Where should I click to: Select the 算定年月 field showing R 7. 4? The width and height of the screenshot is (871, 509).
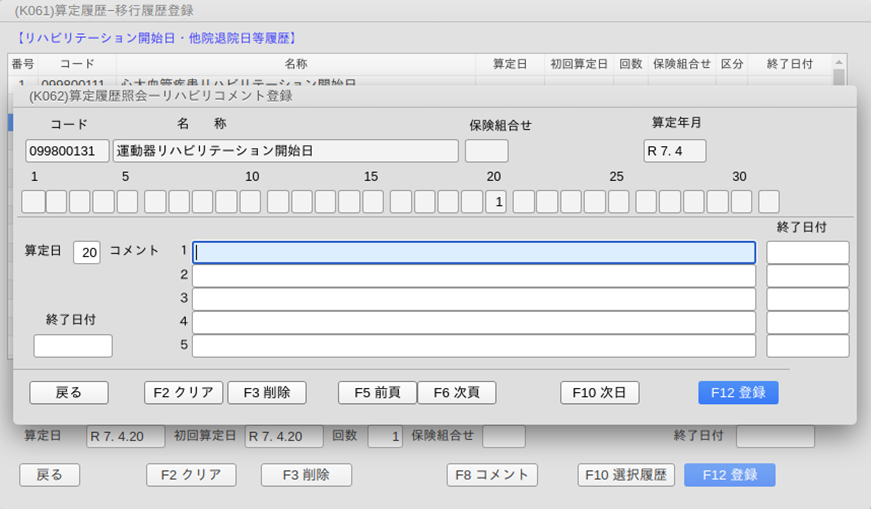(674, 151)
